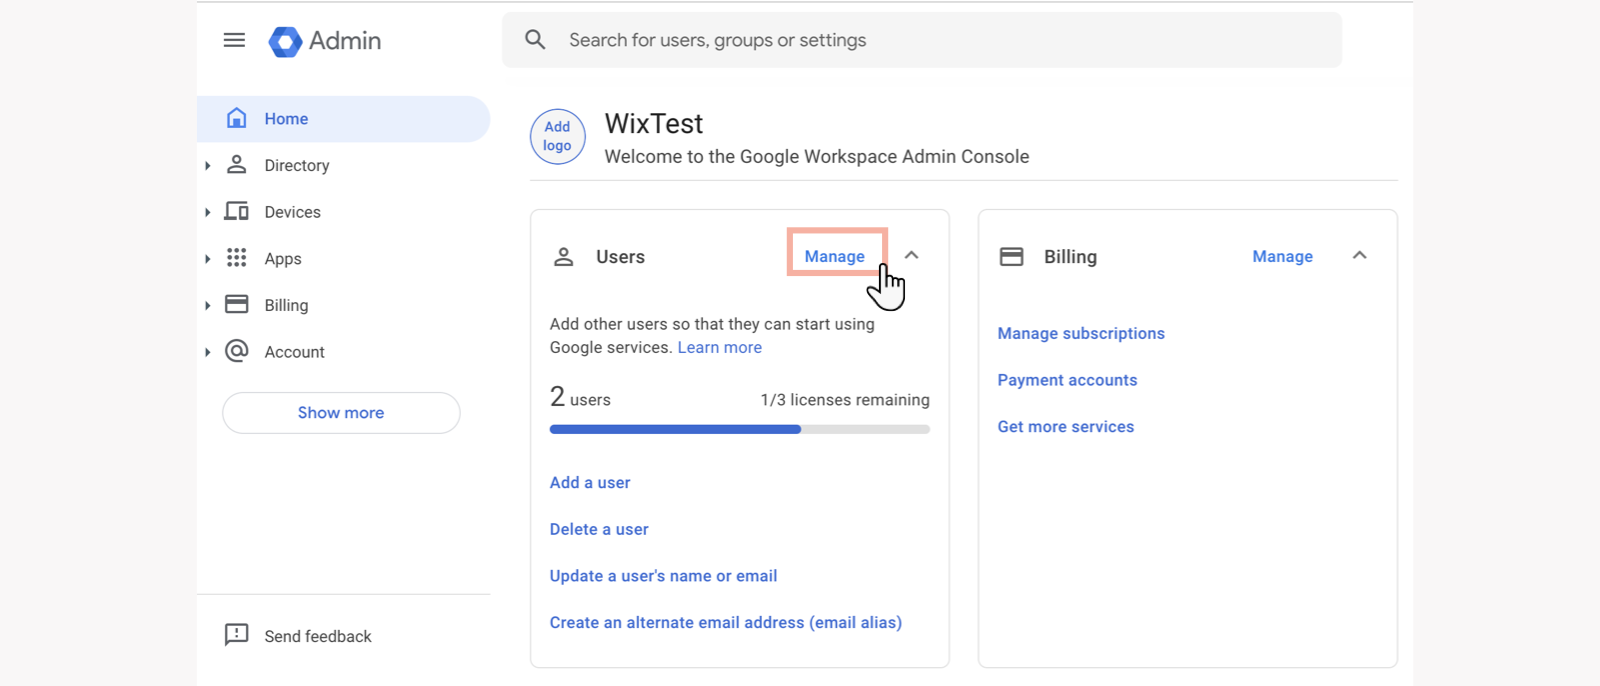Click Manage on the Users card
Viewport: 1600px width, 686px height.
pos(835,256)
